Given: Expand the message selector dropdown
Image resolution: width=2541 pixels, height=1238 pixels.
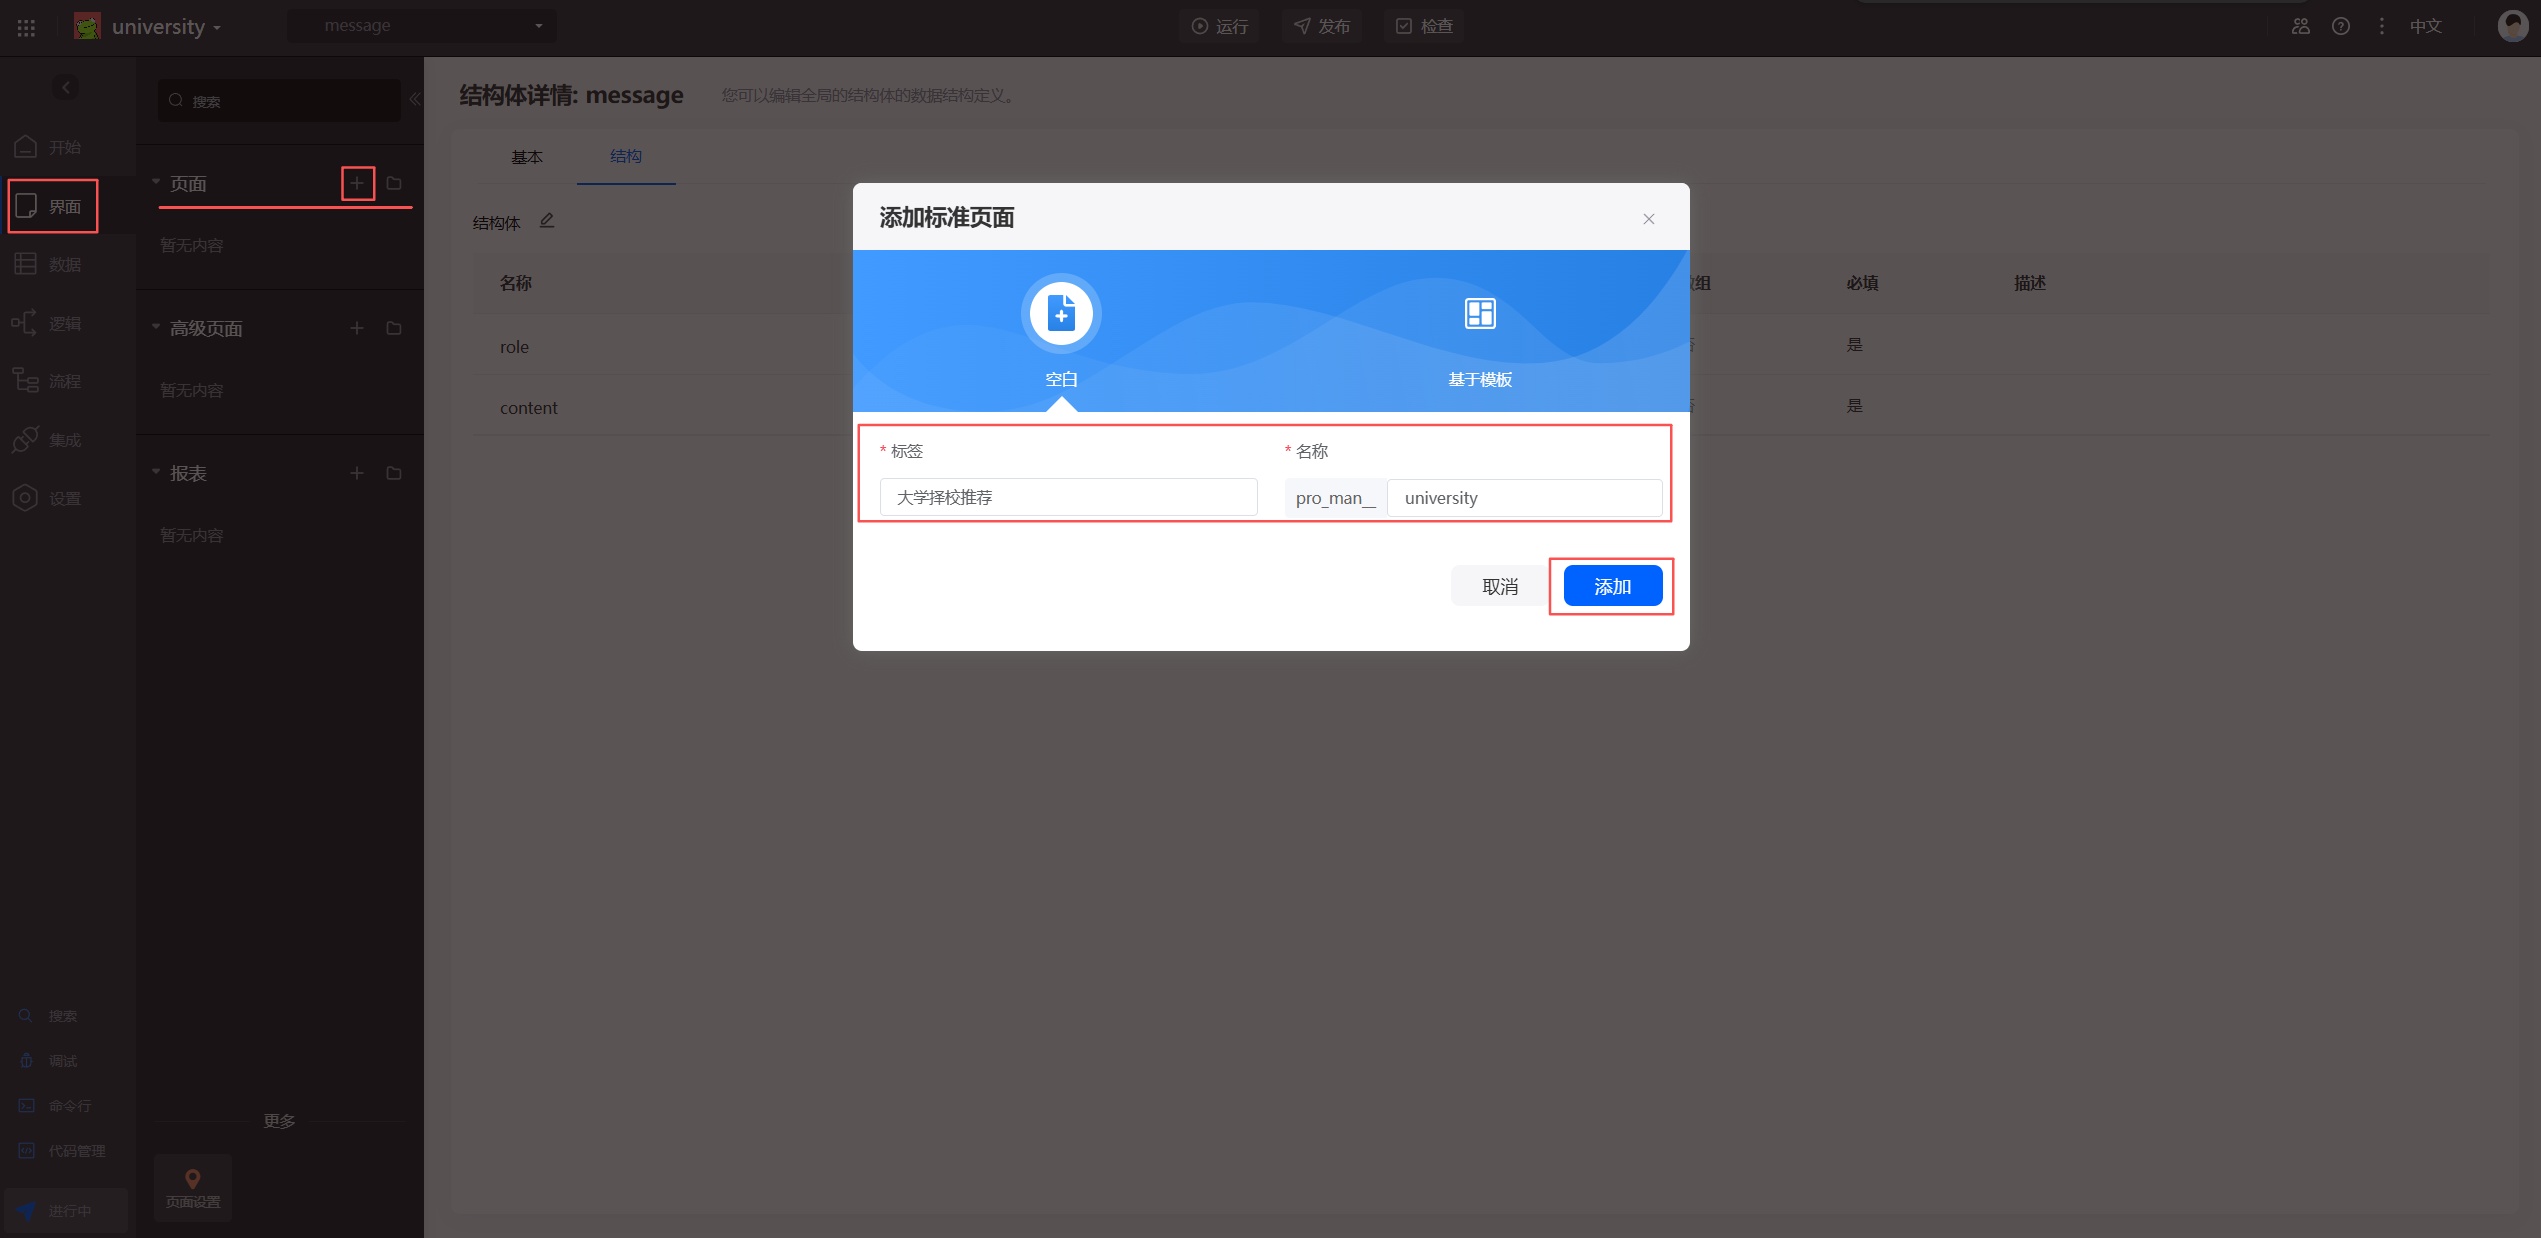Looking at the screenshot, I should point(422,26).
